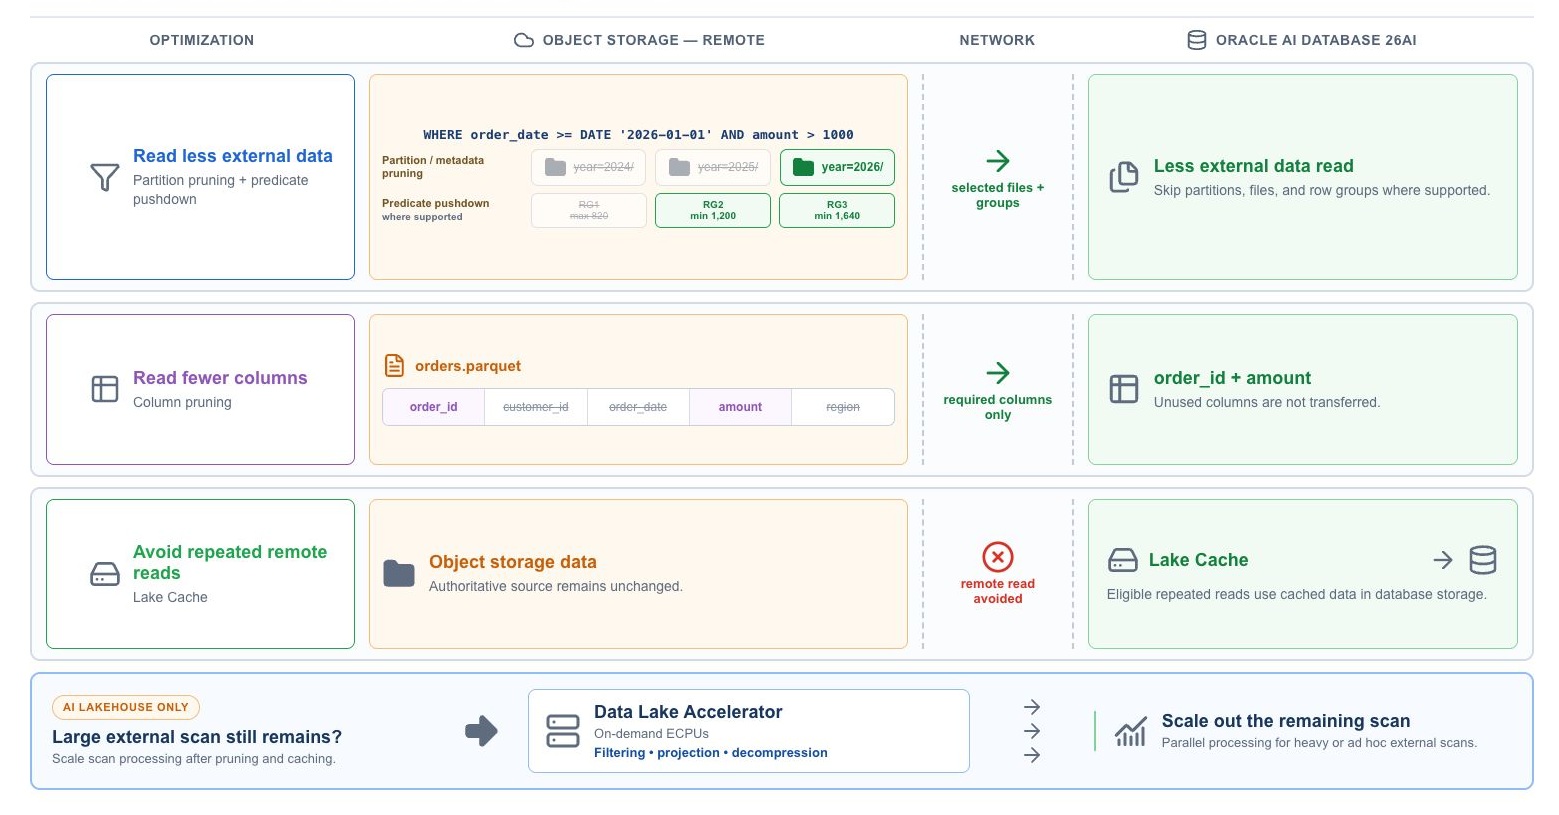
Task: Click the documents icon beside Less external data read
Action: [x=1124, y=177]
